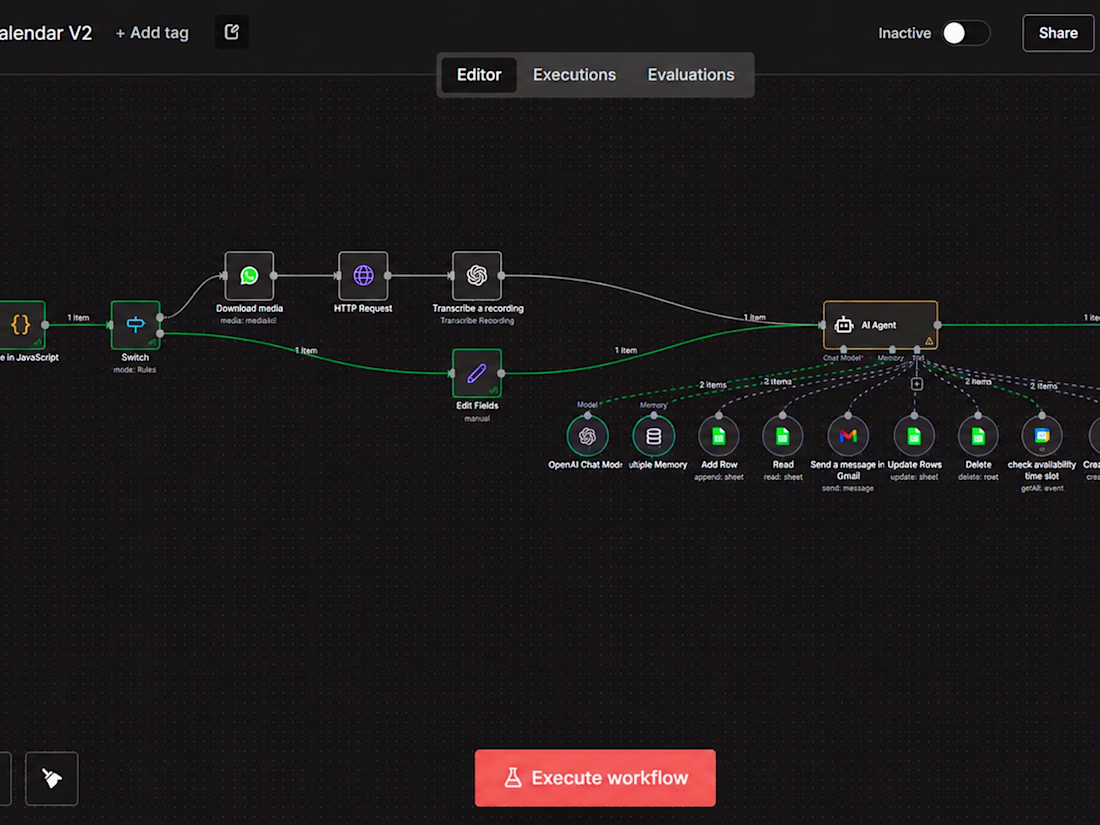This screenshot has width=1100, height=825.
Task: Click the 'getAll: event' subtitle
Action: tap(1042, 488)
